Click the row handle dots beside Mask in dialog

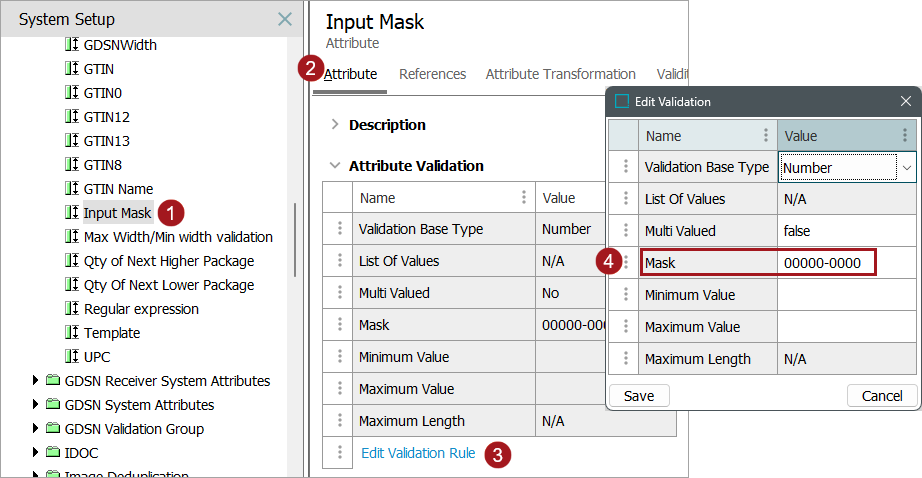pyautogui.click(x=625, y=263)
